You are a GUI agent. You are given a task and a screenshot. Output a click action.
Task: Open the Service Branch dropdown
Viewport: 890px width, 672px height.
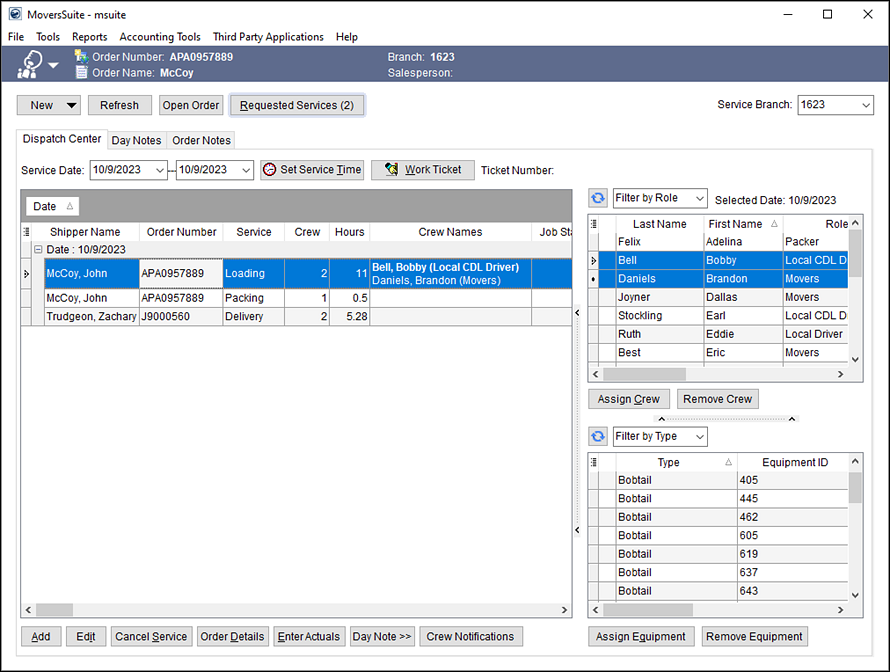click(x=866, y=104)
